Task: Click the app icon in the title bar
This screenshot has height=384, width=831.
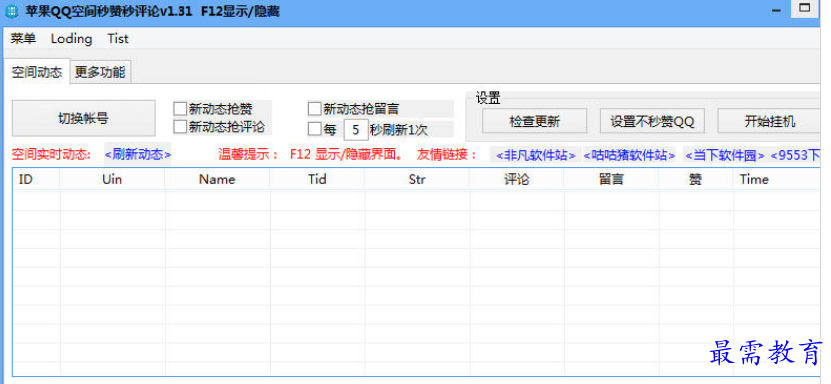Action: point(11,11)
